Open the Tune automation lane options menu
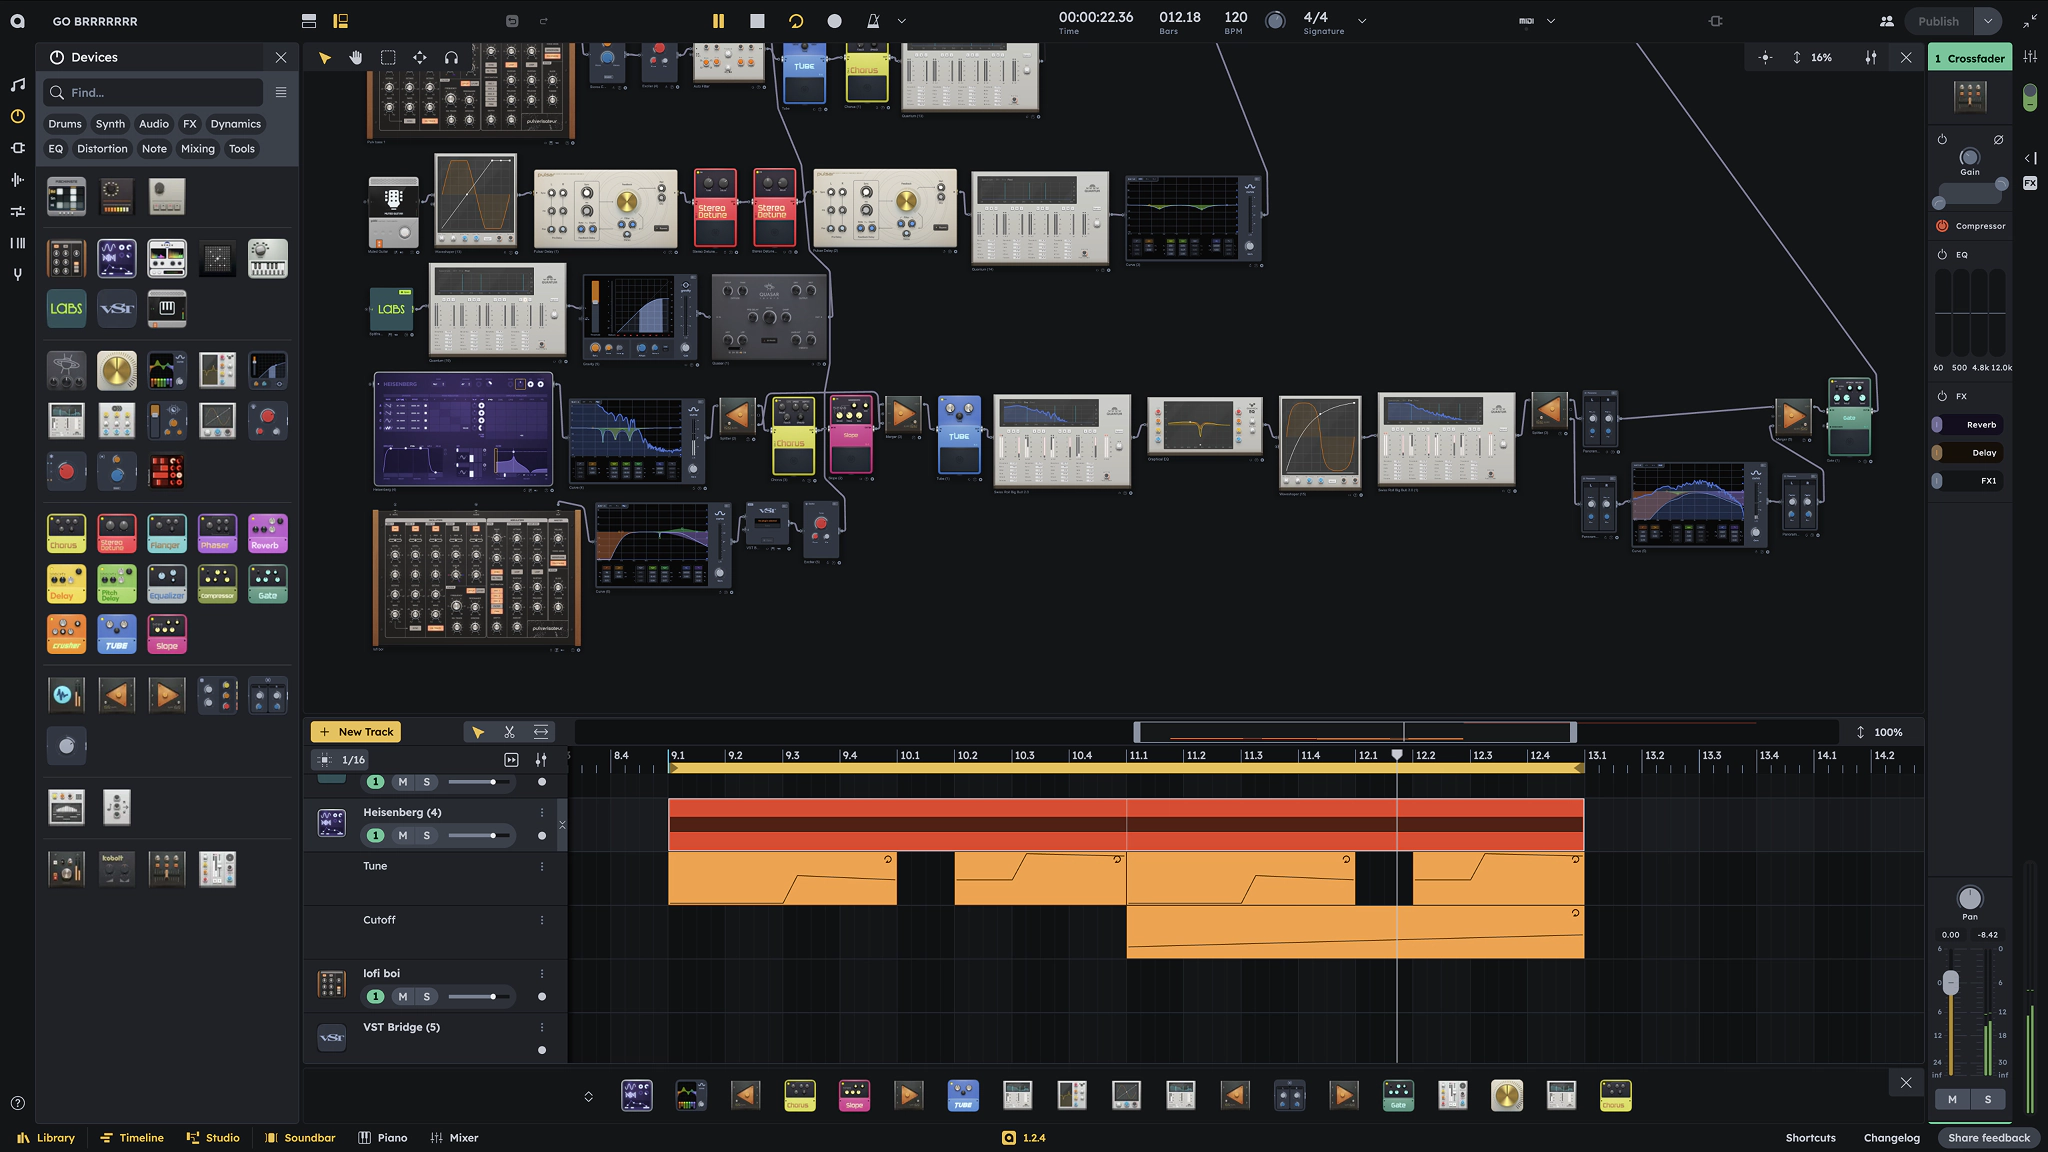The height and width of the screenshot is (1152, 2048). 542,866
